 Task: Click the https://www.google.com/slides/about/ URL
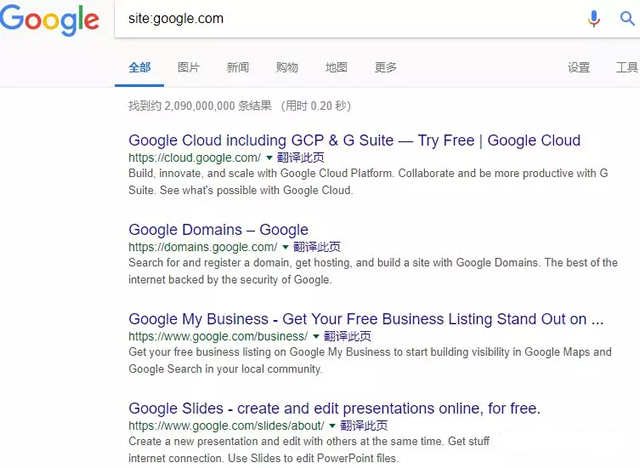[x=226, y=426]
